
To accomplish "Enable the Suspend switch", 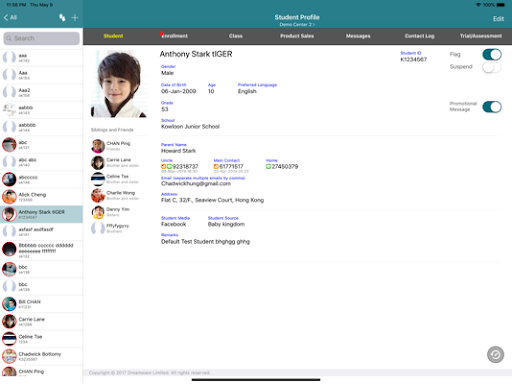I will click(x=492, y=67).
